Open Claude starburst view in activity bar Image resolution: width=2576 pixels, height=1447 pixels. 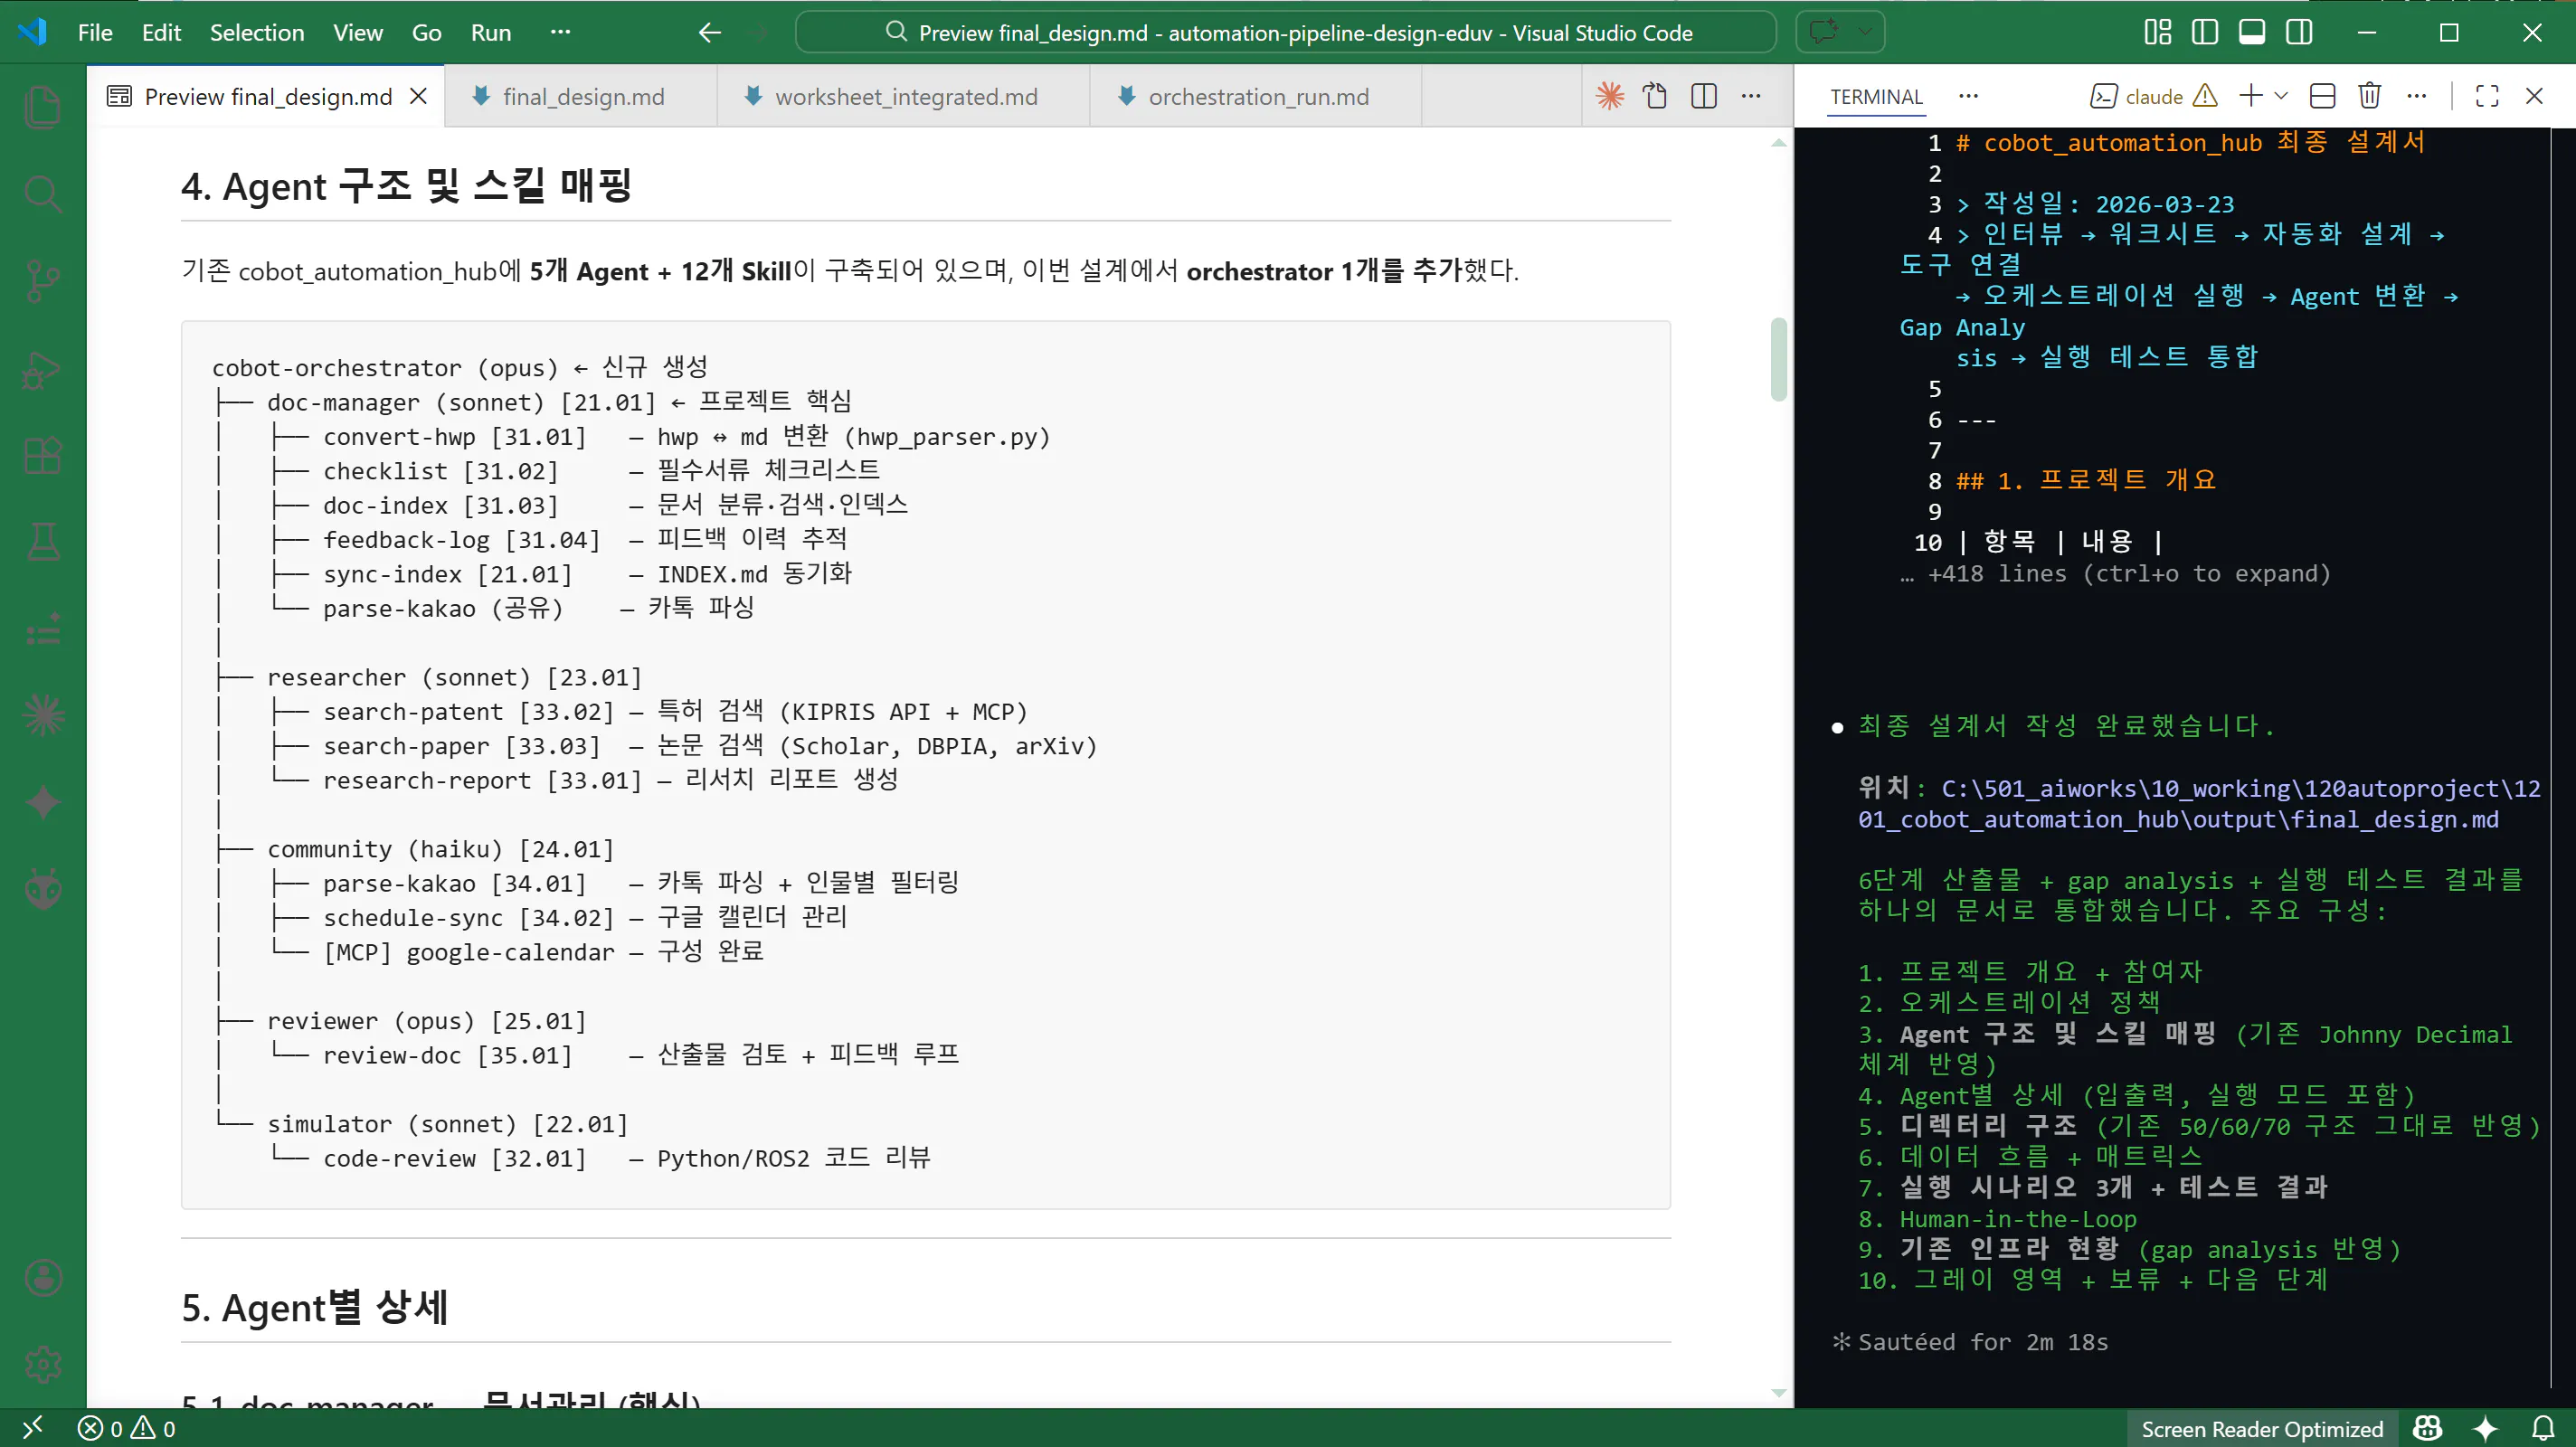click(x=43, y=716)
